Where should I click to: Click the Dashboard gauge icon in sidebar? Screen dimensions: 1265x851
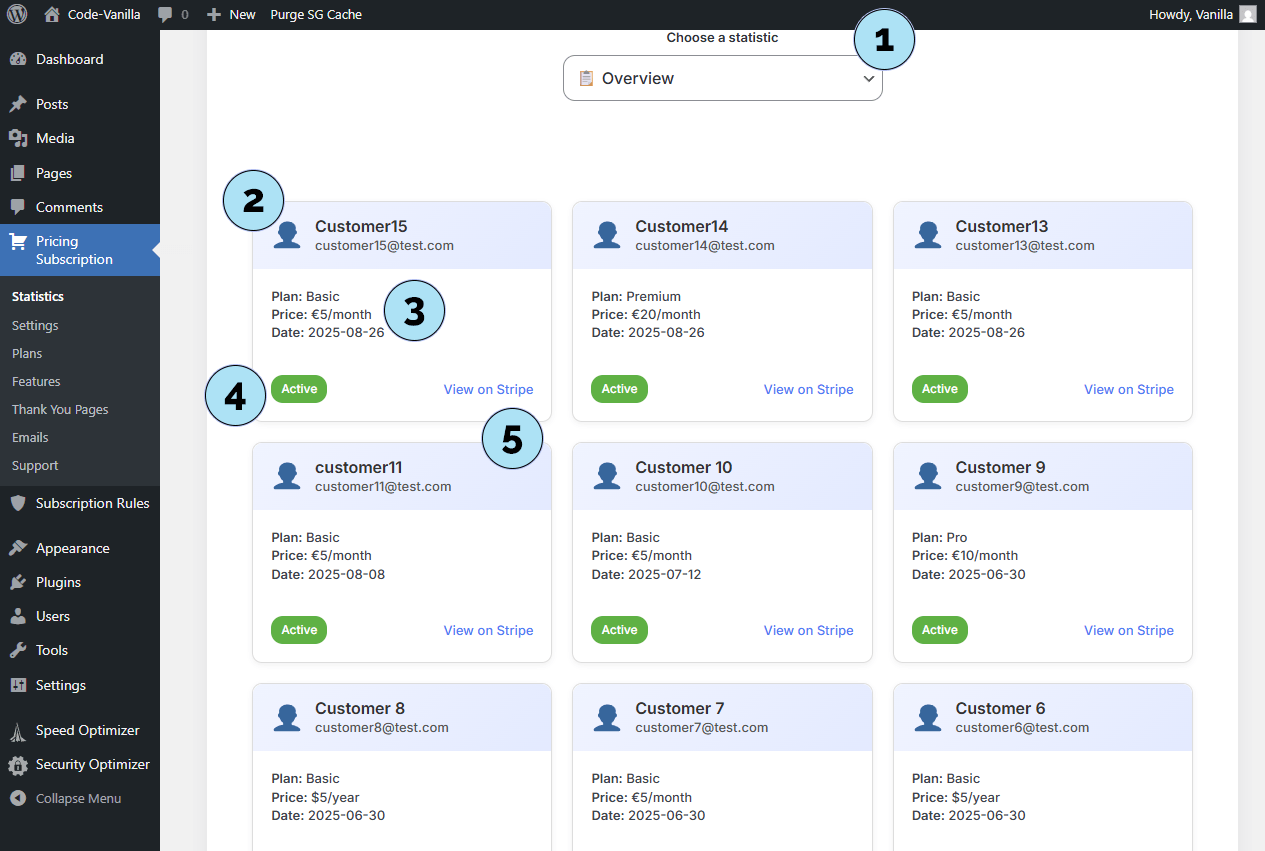point(18,59)
